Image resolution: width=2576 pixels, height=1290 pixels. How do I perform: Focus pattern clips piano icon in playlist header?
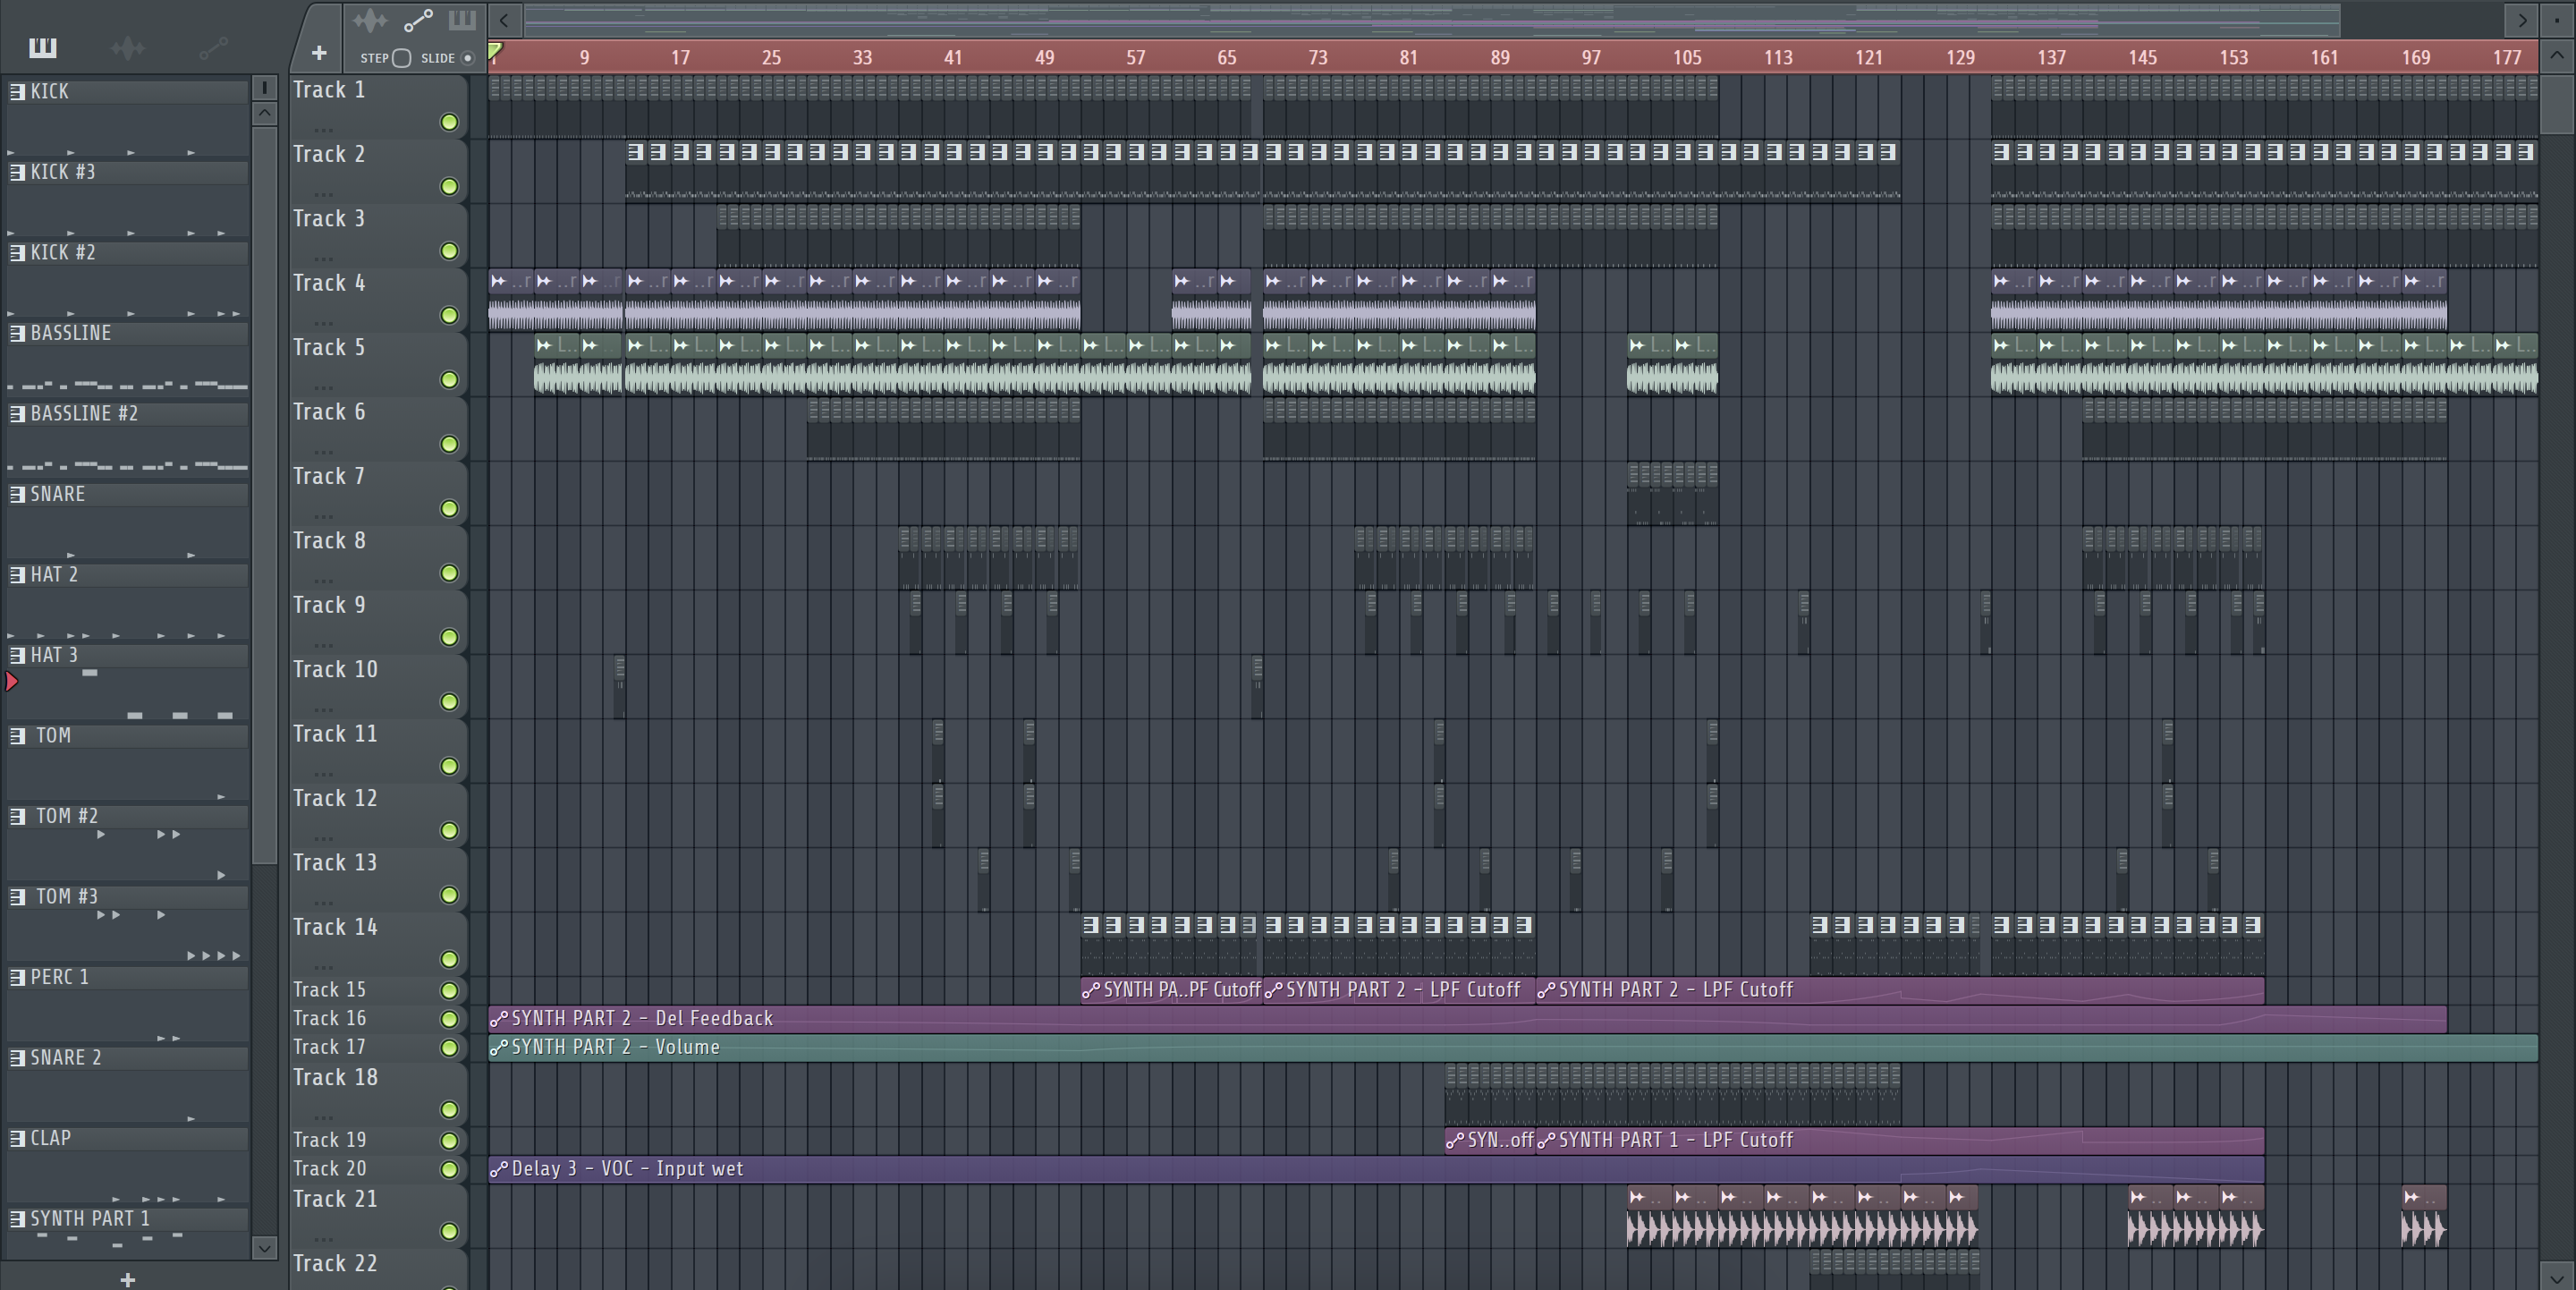pos(462,20)
